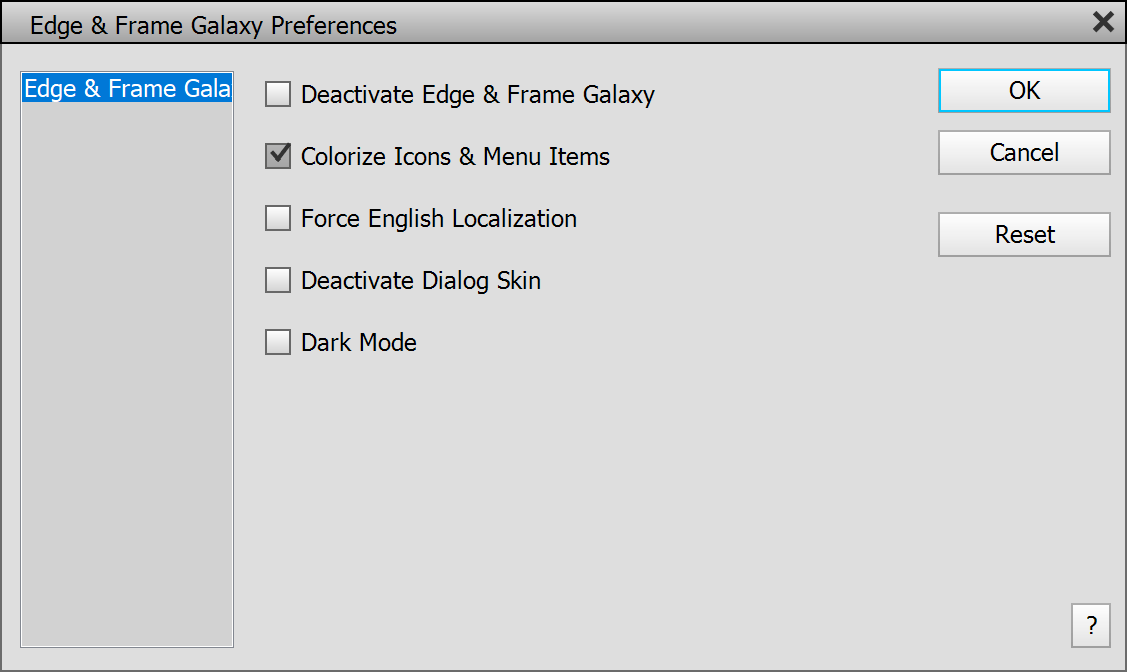Screen dimensions: 1127x672
Task: Click the "Force English Localization" label text
Action: 439,219
